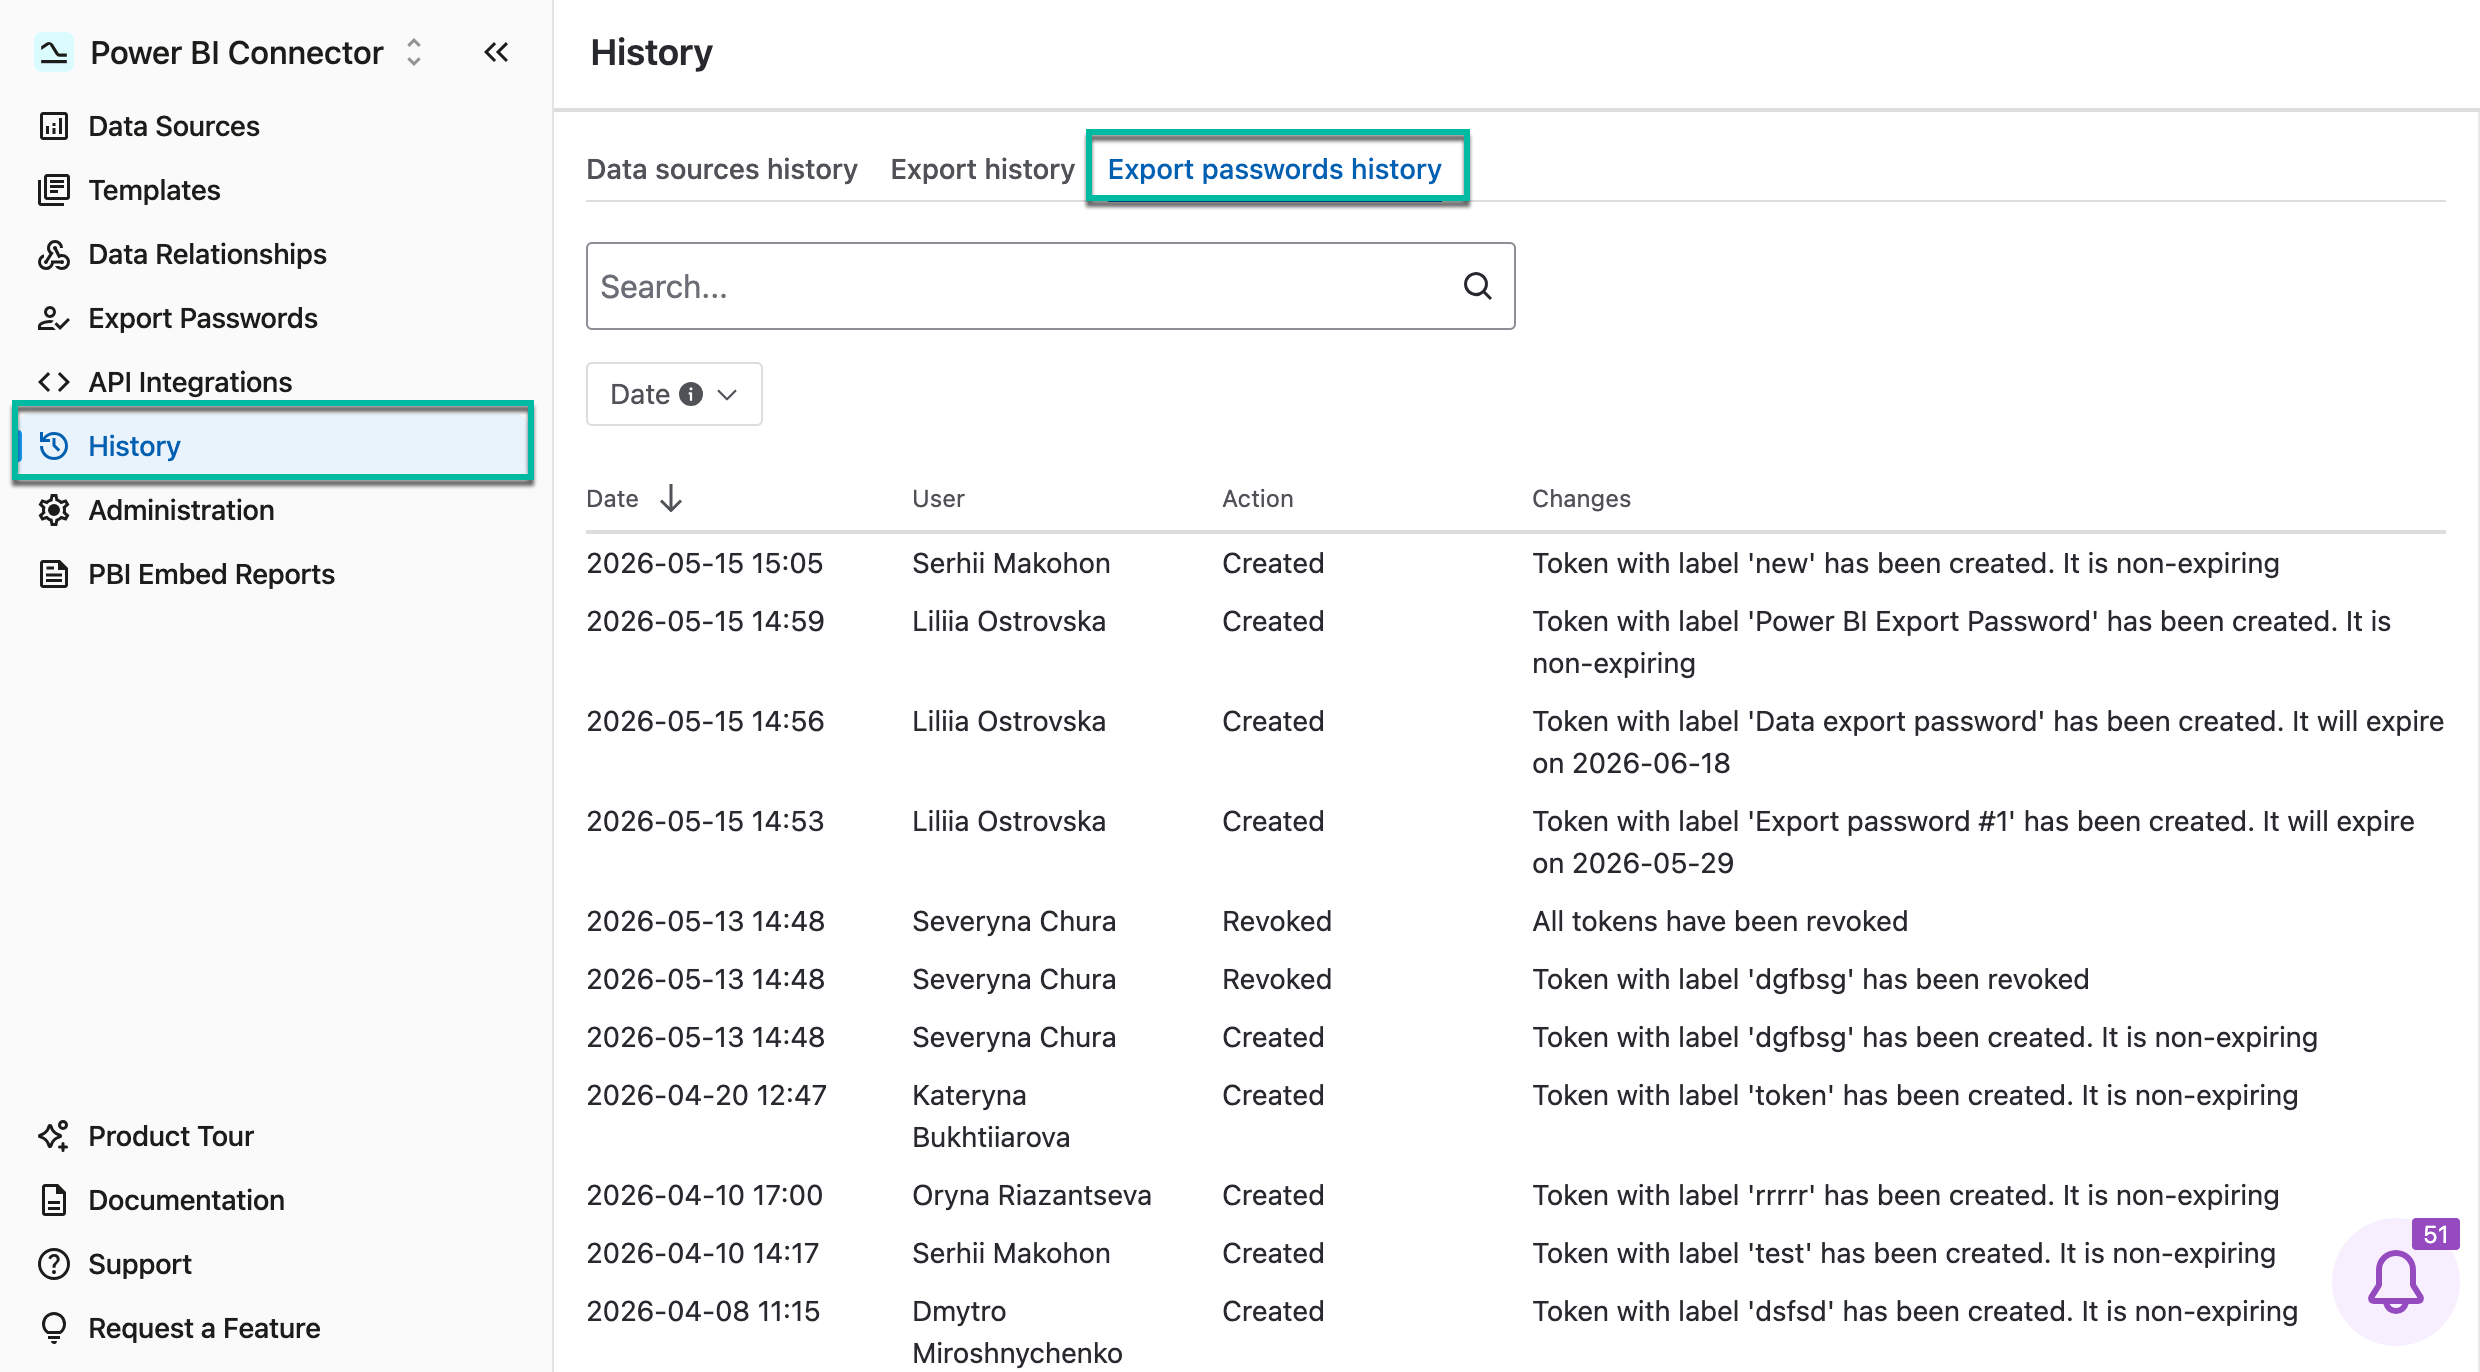
Task: Open Templates in the sidebar
Action: 154,190
